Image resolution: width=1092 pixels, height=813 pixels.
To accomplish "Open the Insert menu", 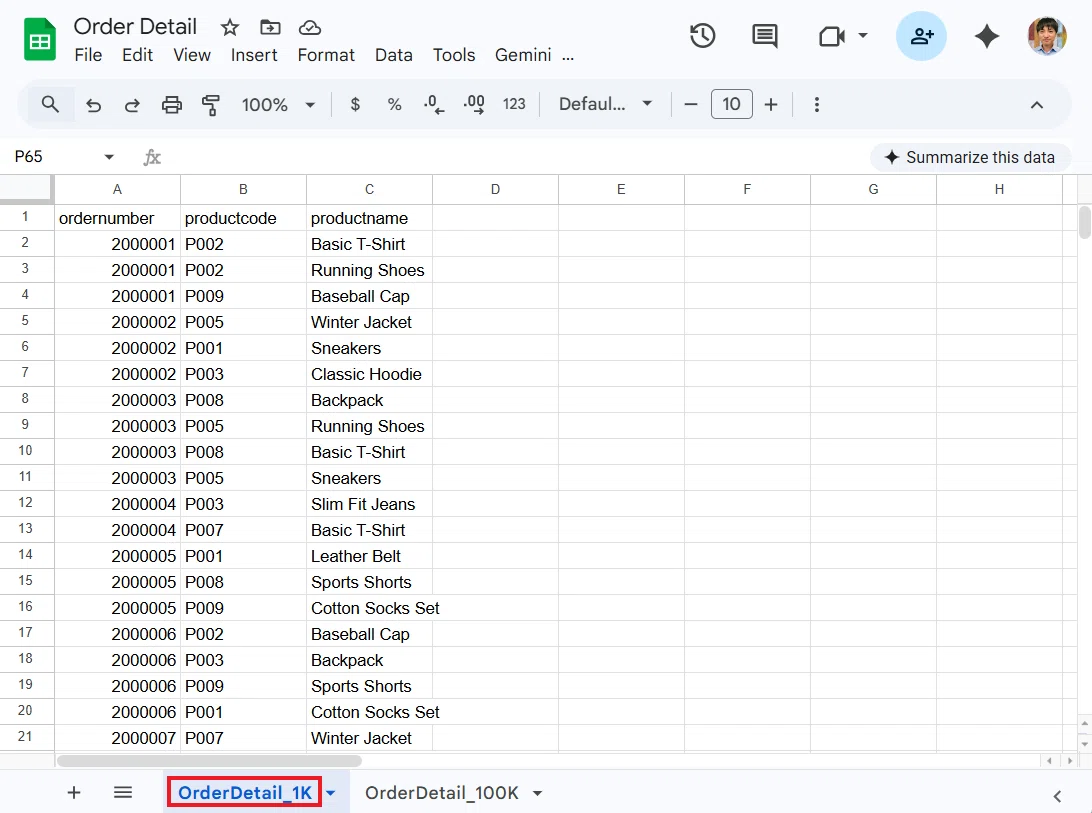I will [x=254, y=55].
